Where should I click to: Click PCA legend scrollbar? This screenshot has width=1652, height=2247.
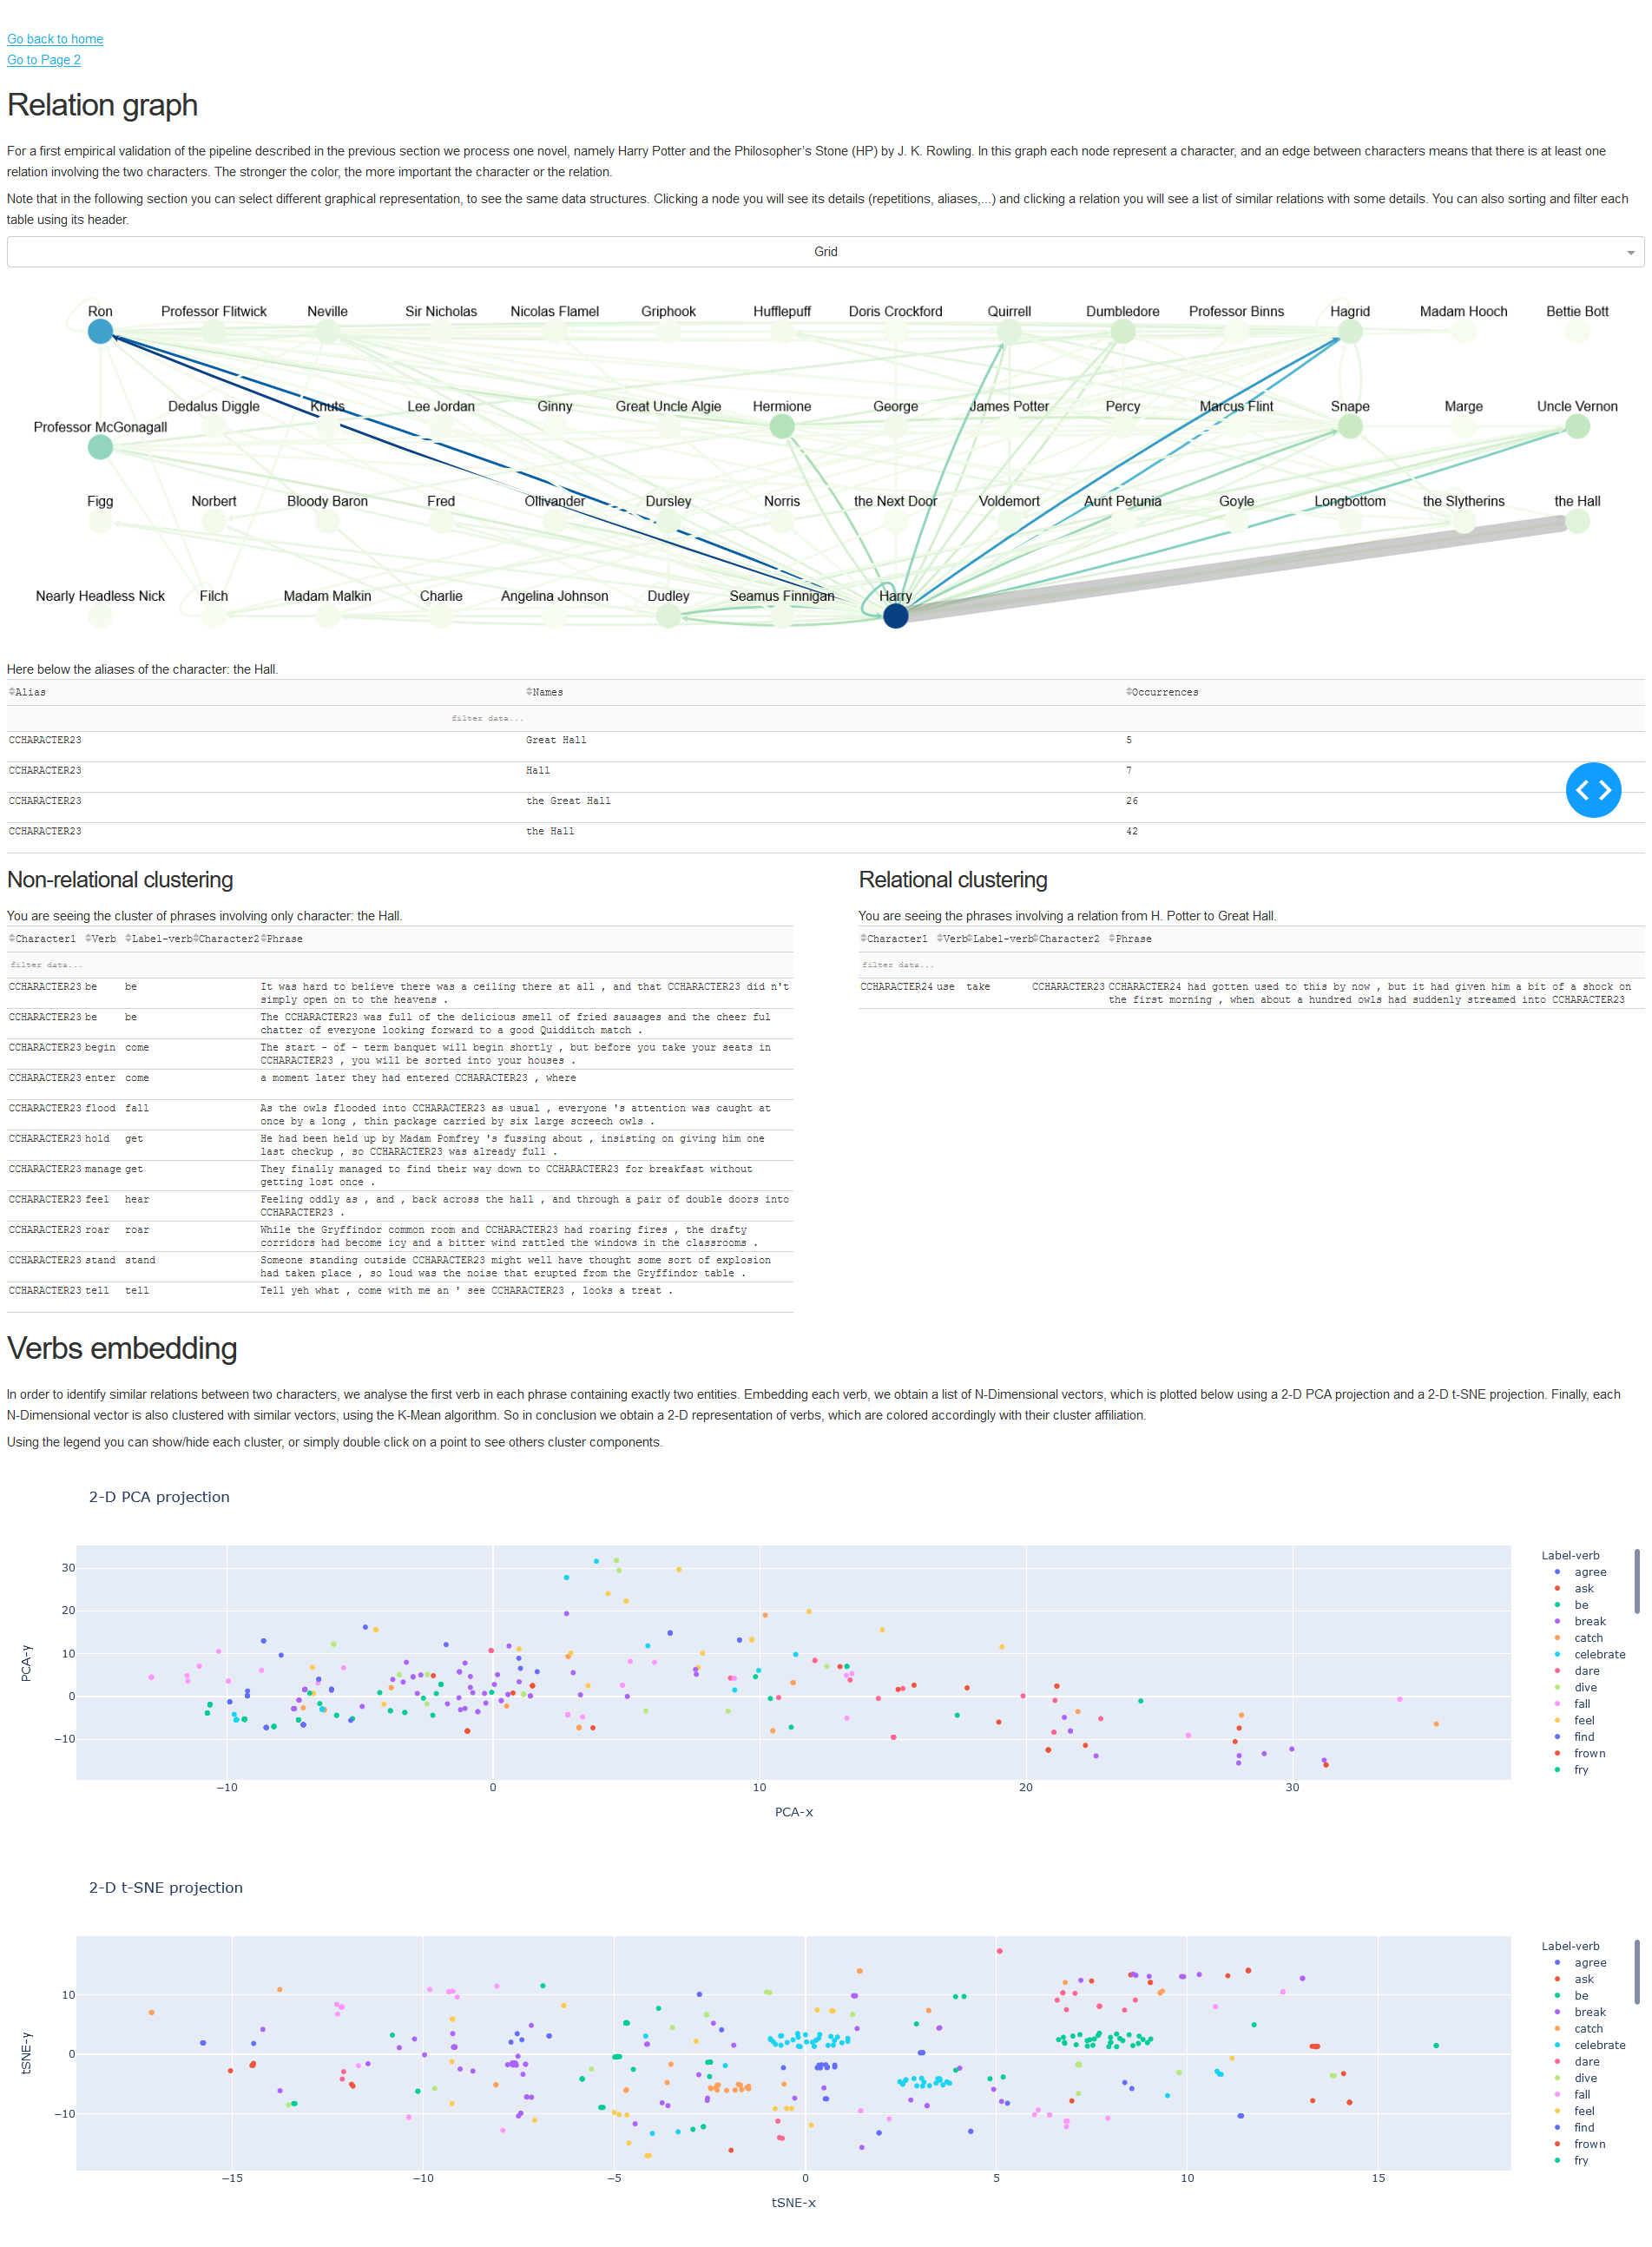(1637, 1580)
